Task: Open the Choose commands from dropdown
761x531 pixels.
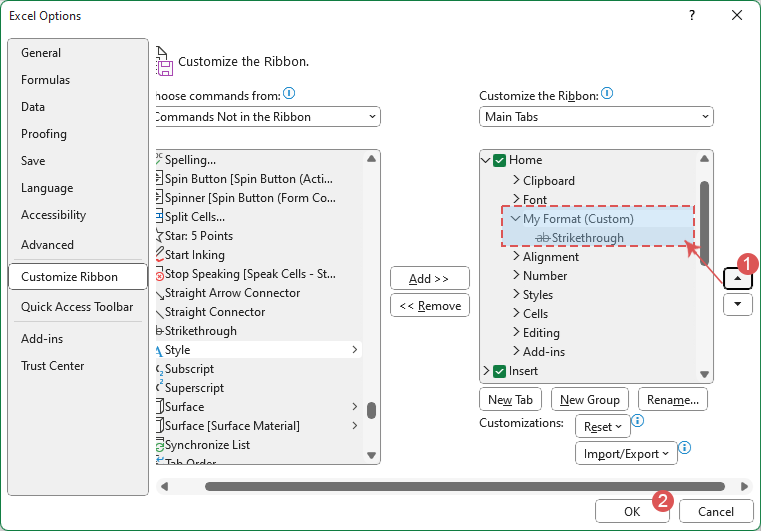Action: (x=265, y=117)
